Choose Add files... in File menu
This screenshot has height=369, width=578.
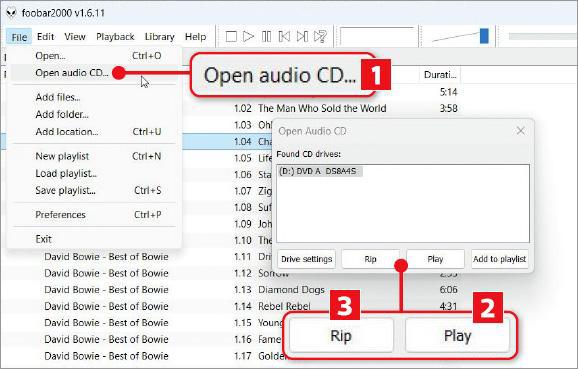[x=94, y=97]
